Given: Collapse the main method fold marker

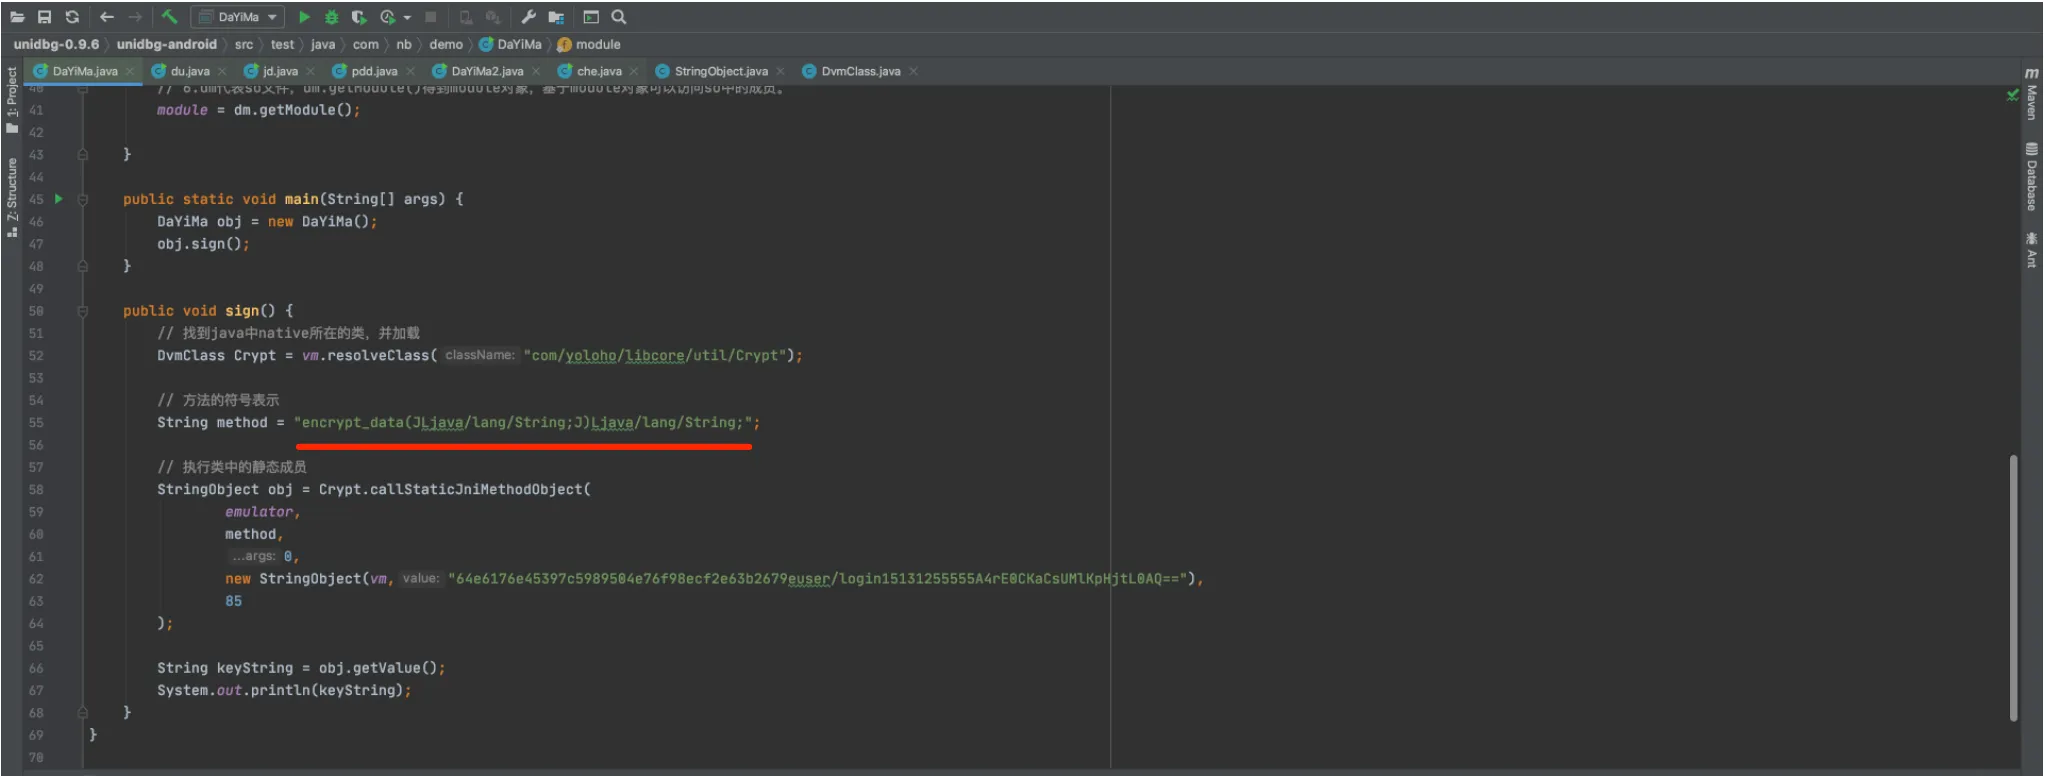Looking at the screenshot, I should pyautogui.click(x=83, y=199).
